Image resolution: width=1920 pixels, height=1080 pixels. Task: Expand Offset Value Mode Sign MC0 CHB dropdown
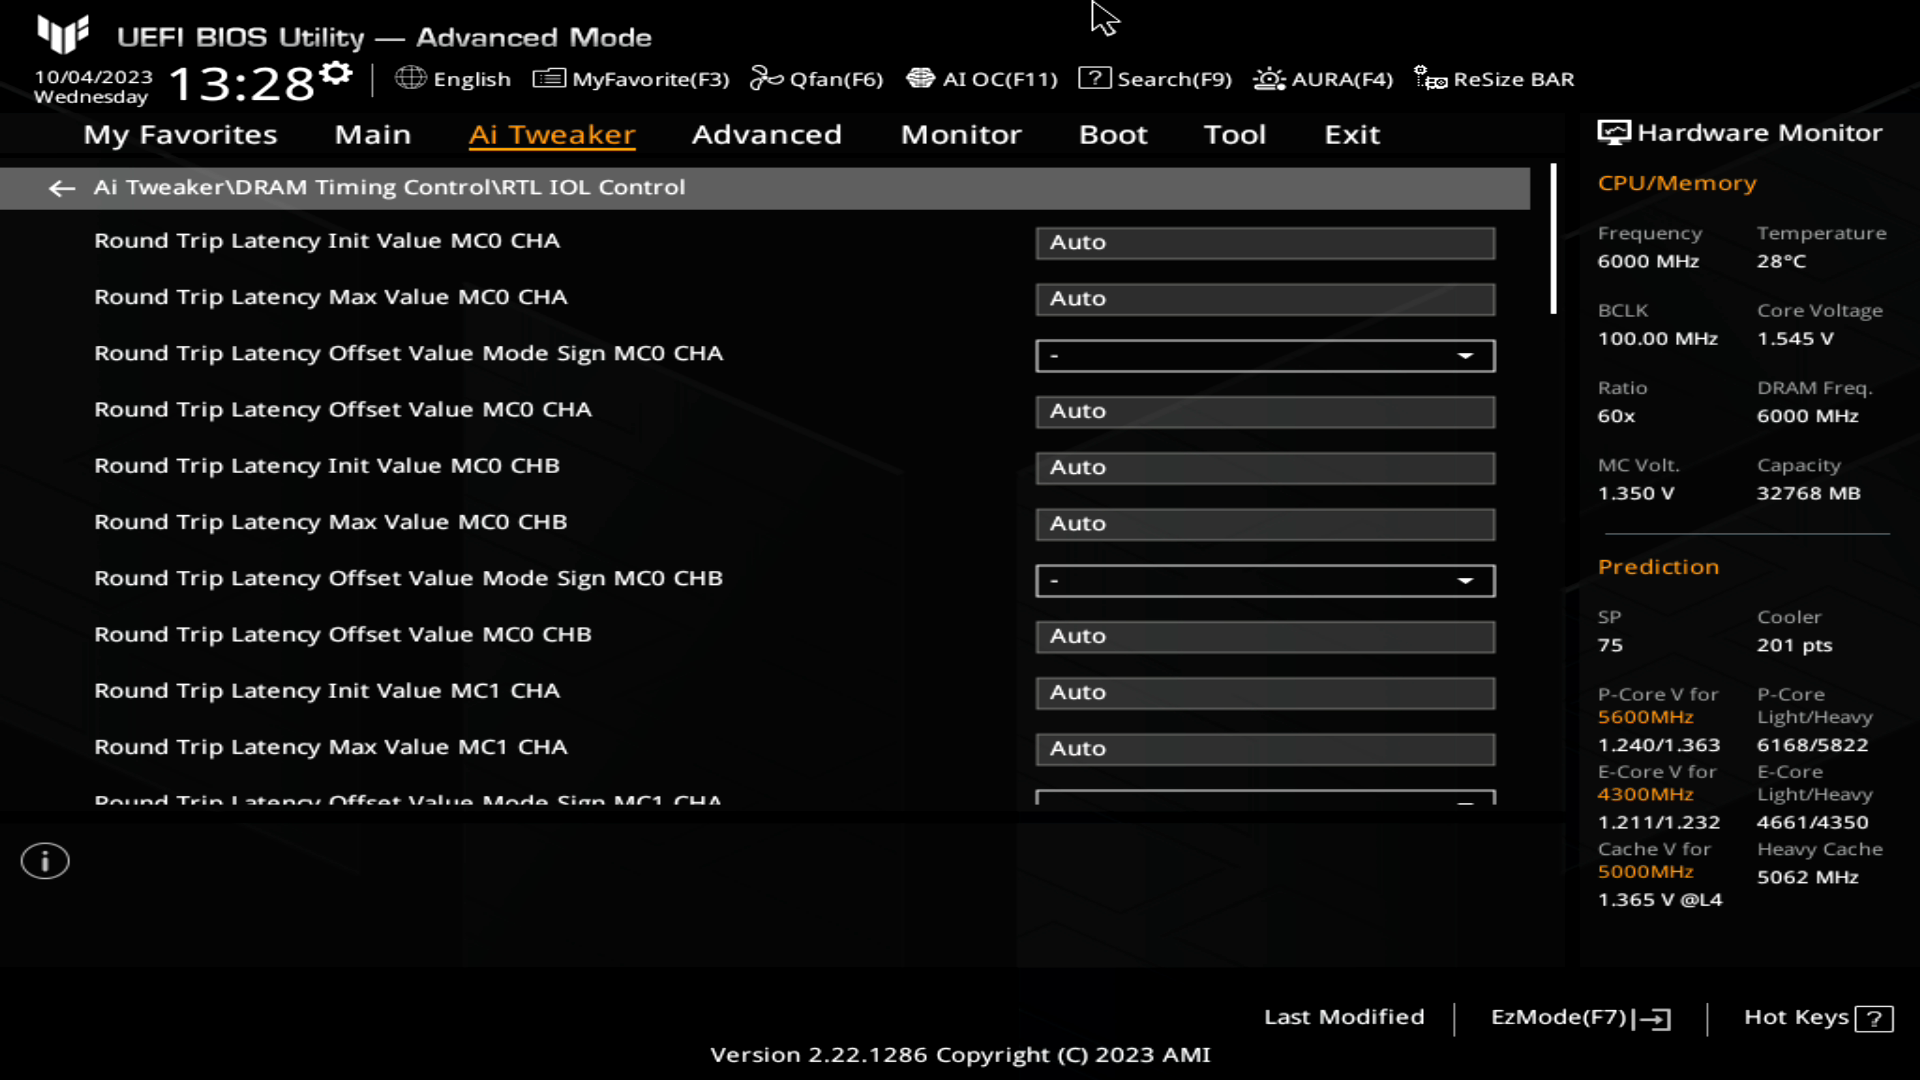point(1265,581)
